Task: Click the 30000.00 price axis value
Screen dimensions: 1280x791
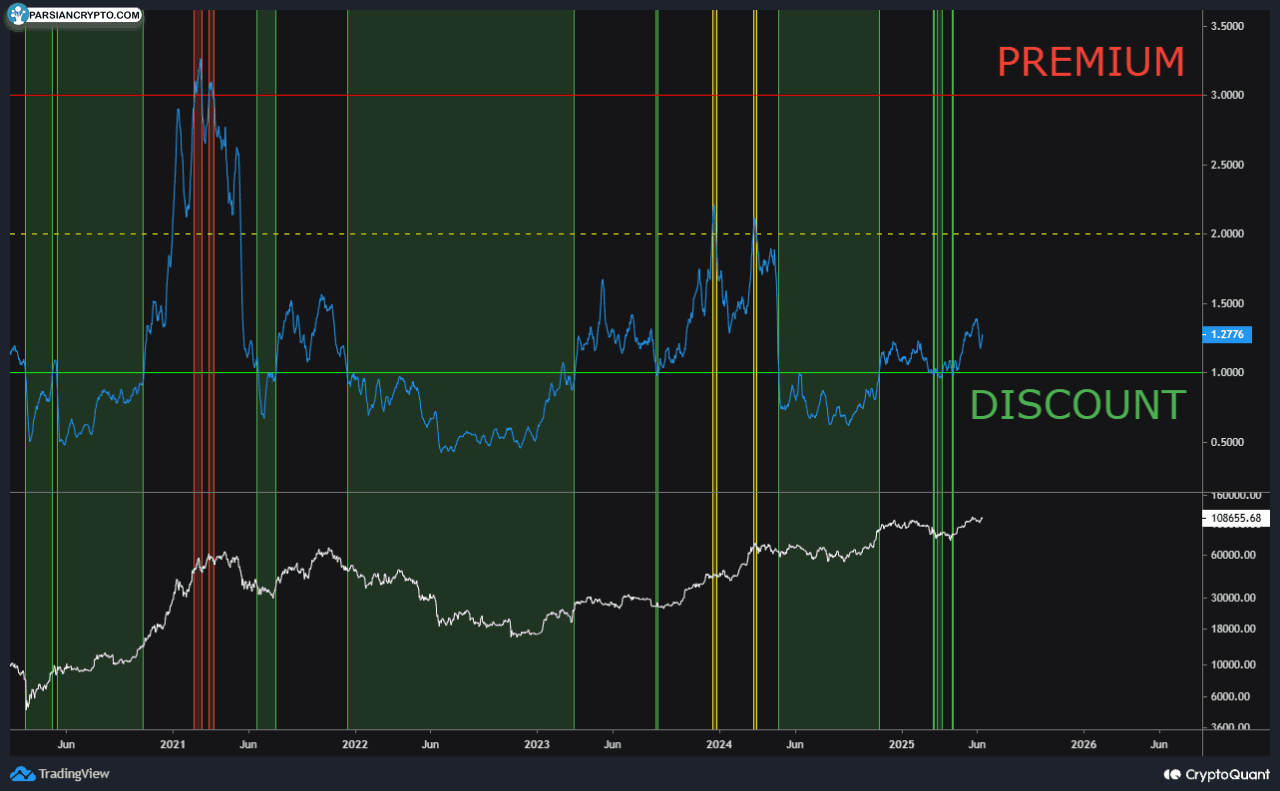Action: click(x=1231, y=598)
